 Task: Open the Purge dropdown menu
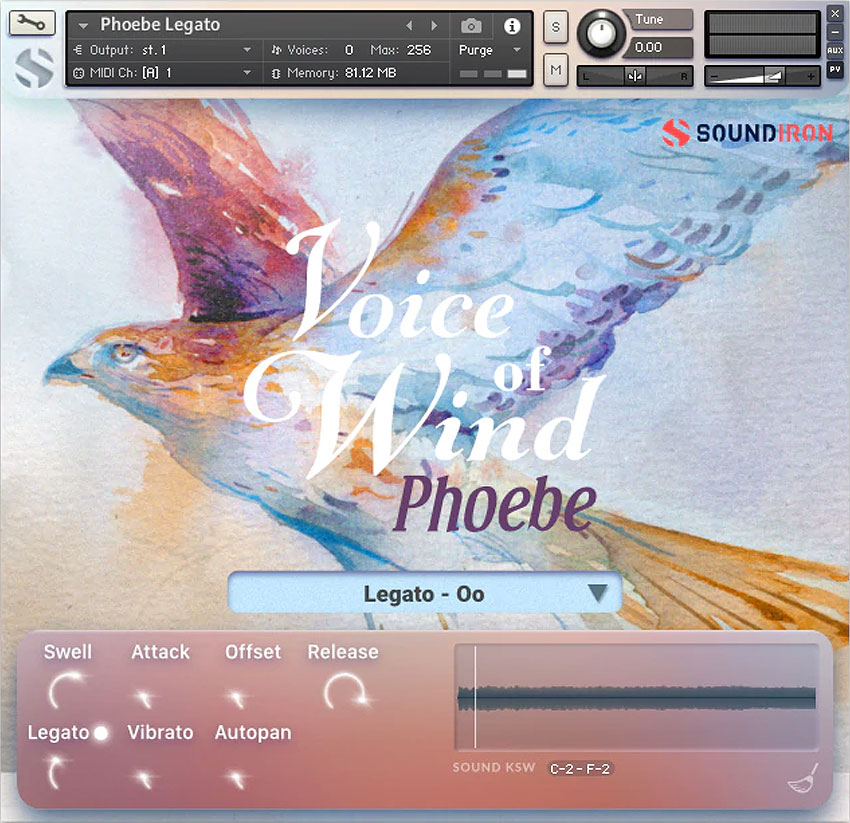pyautogui.click(x=490, y=50)
